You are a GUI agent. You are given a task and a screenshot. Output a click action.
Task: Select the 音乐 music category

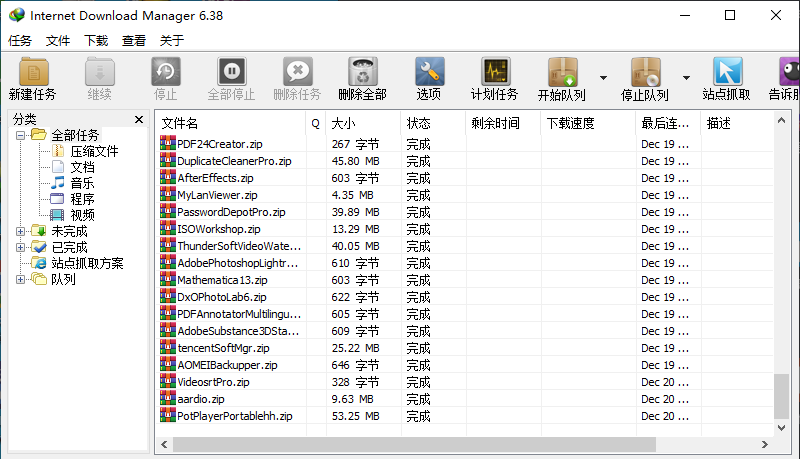82,183
